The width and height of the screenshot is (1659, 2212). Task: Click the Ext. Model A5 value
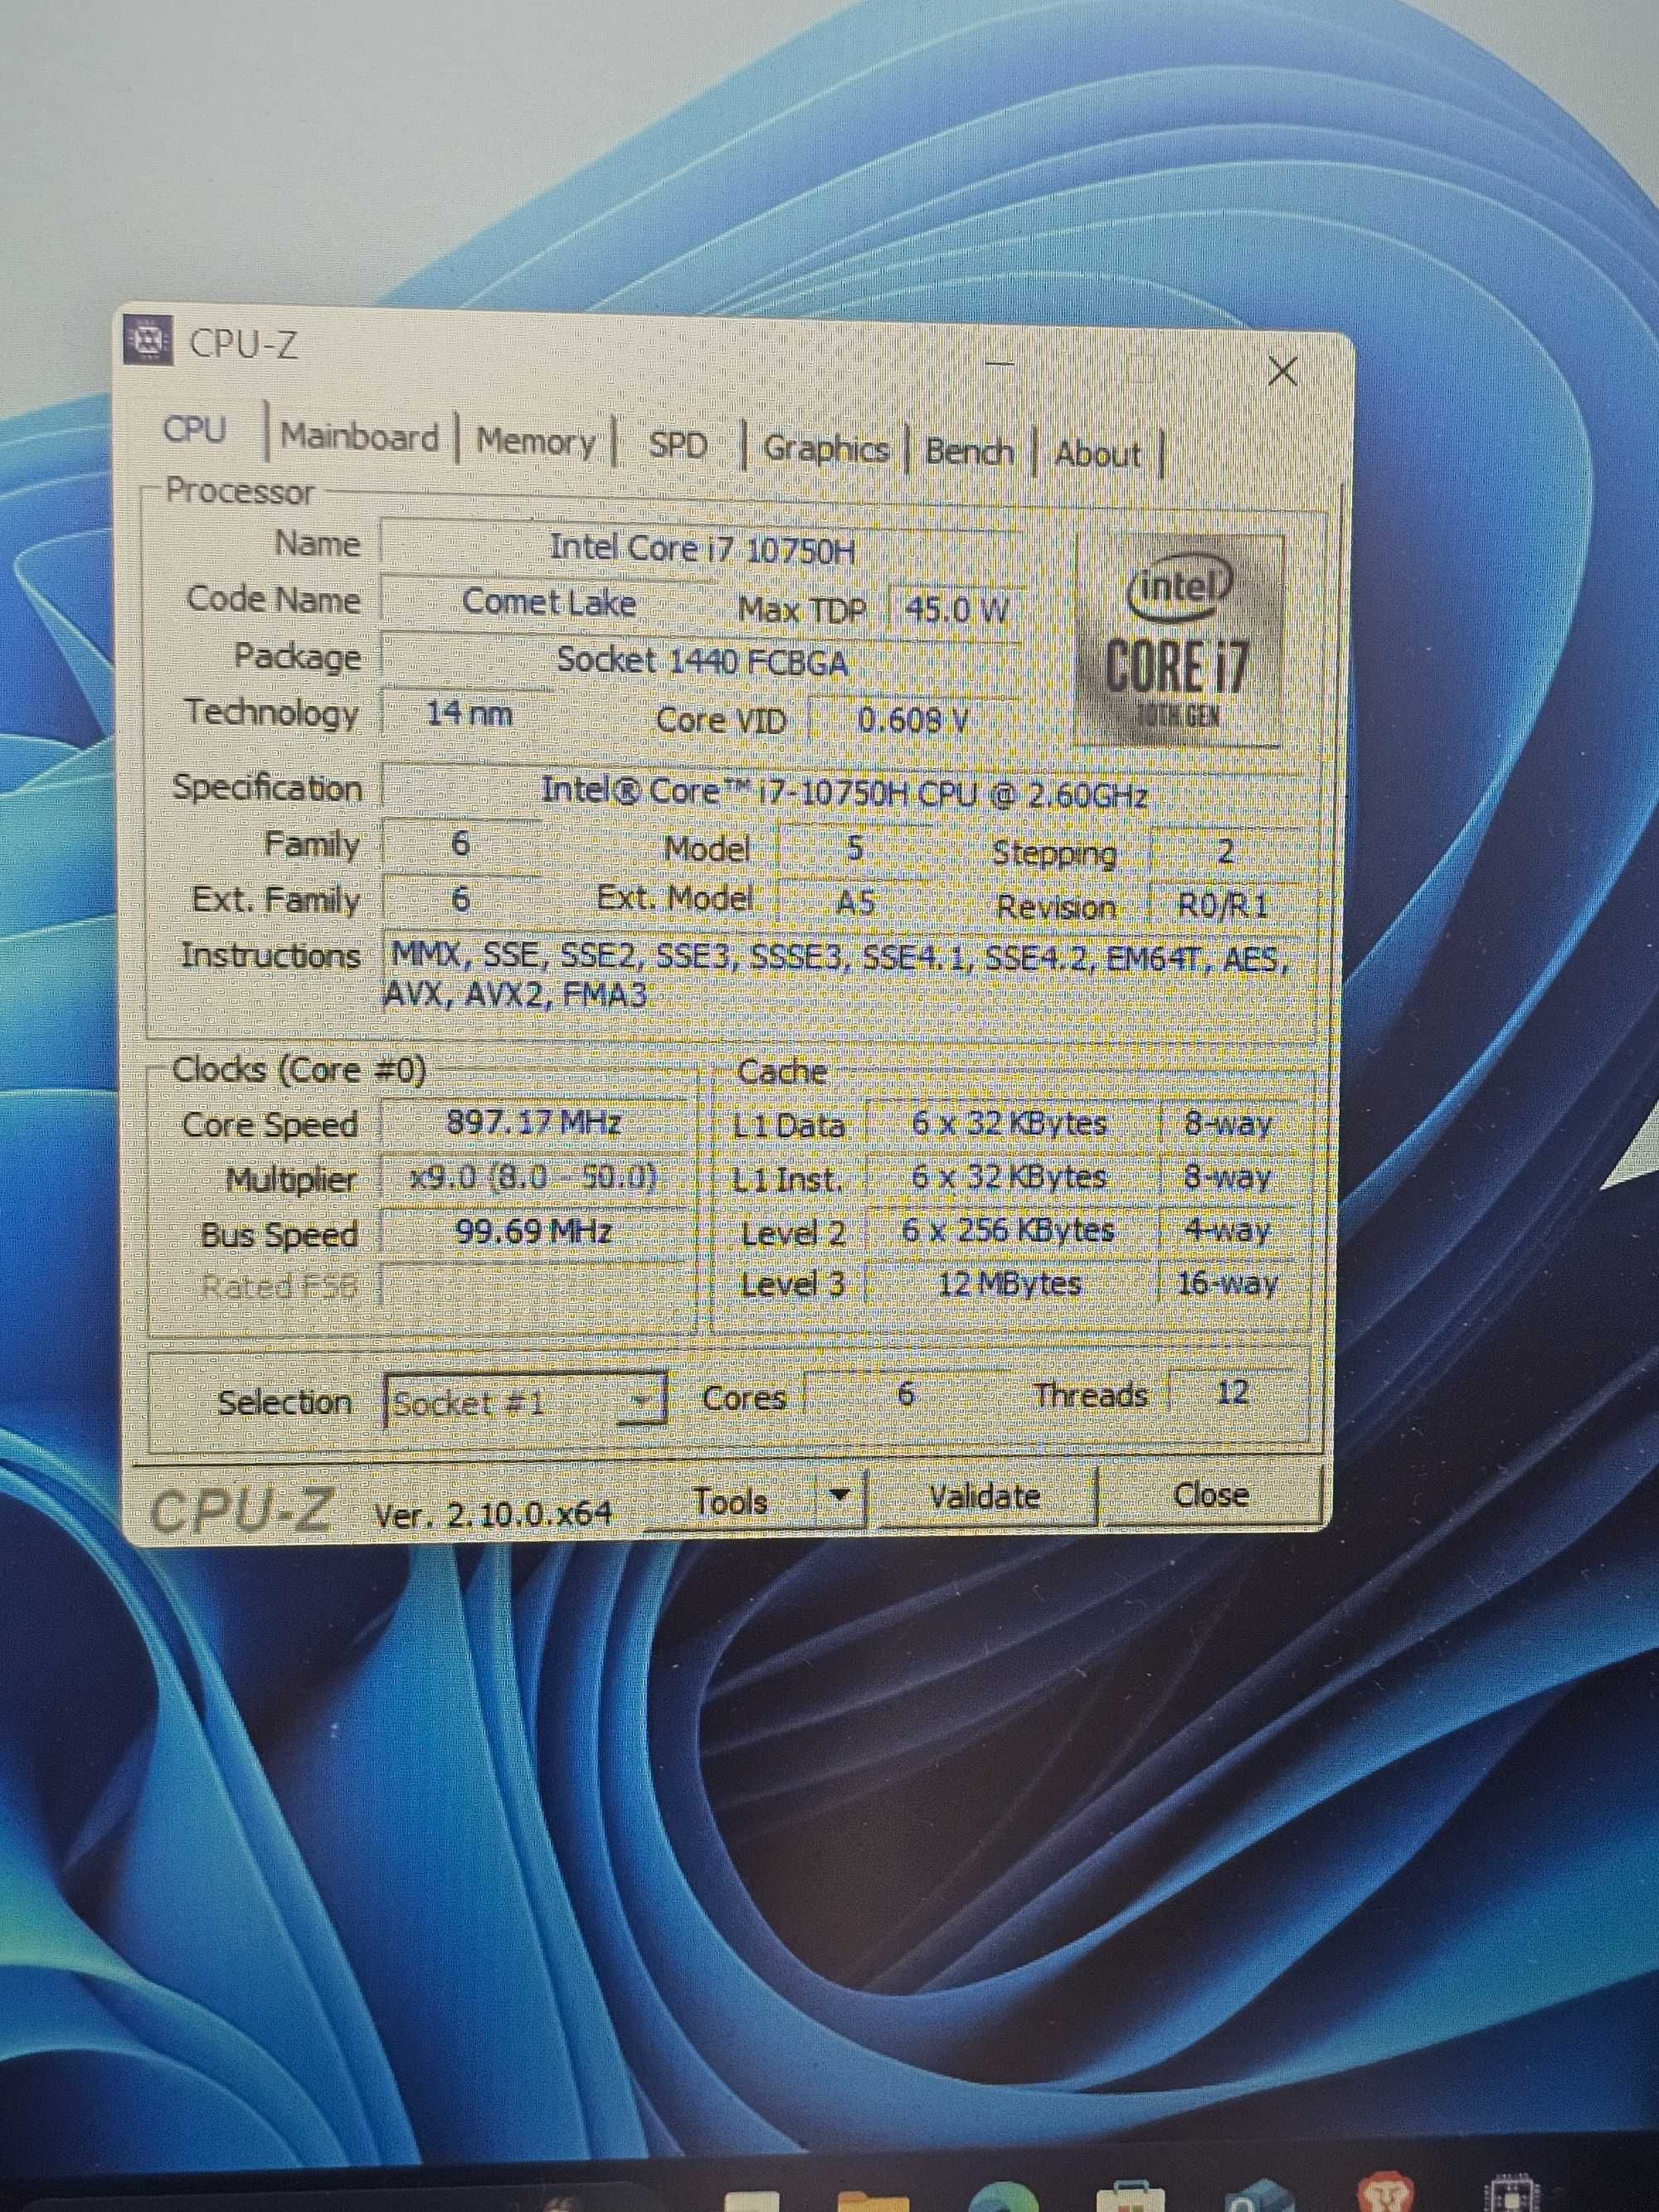pos(854,903)
